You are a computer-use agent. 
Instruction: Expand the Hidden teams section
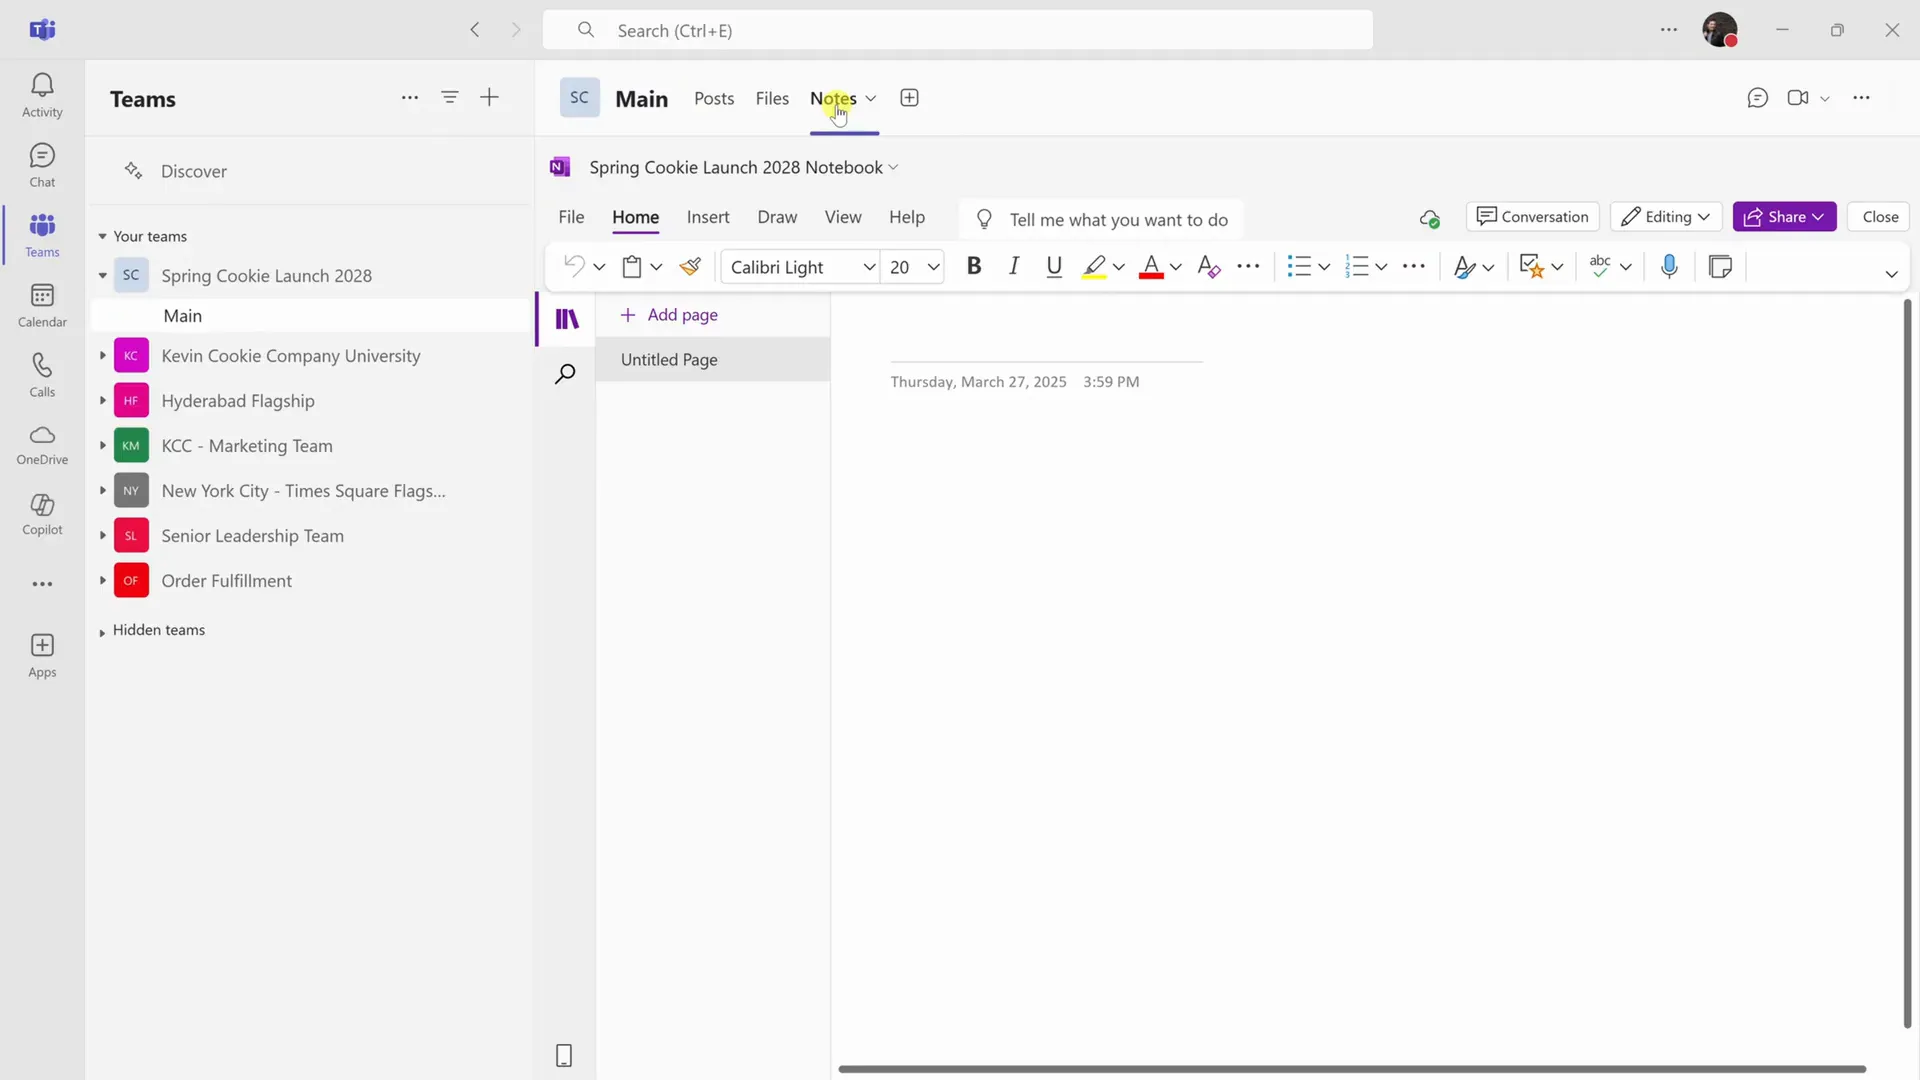pyautogui.click(x=102, y=632)
